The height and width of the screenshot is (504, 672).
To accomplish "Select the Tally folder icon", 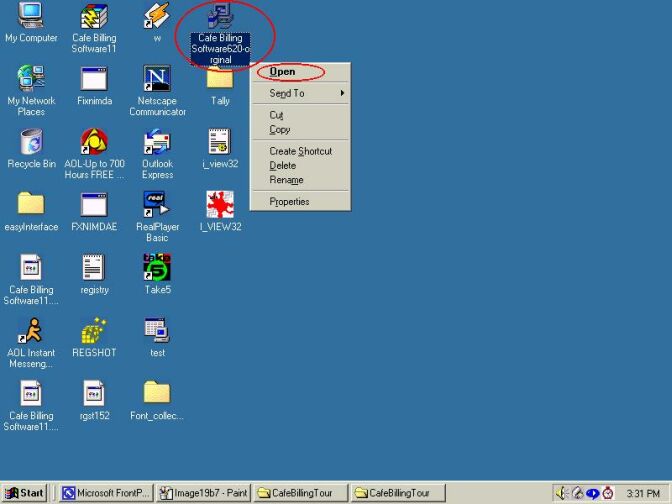I will click(x=220, y=80).
